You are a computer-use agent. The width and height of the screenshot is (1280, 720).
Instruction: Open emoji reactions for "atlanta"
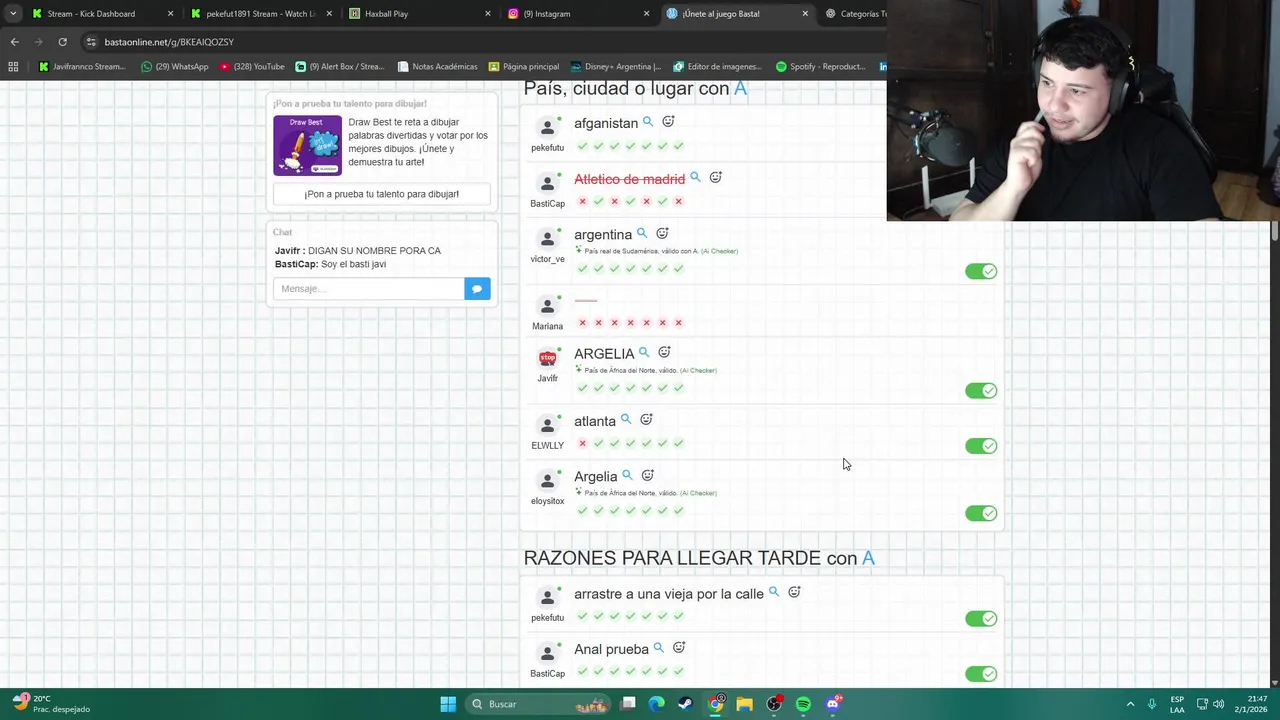pos(646,420)
